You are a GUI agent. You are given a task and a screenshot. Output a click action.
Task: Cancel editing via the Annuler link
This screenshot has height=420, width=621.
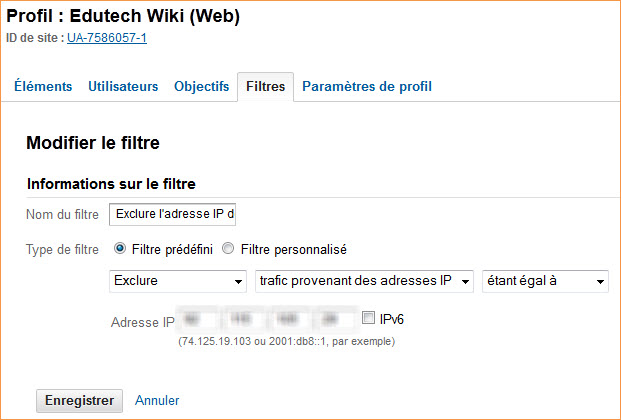pos(157,400)
